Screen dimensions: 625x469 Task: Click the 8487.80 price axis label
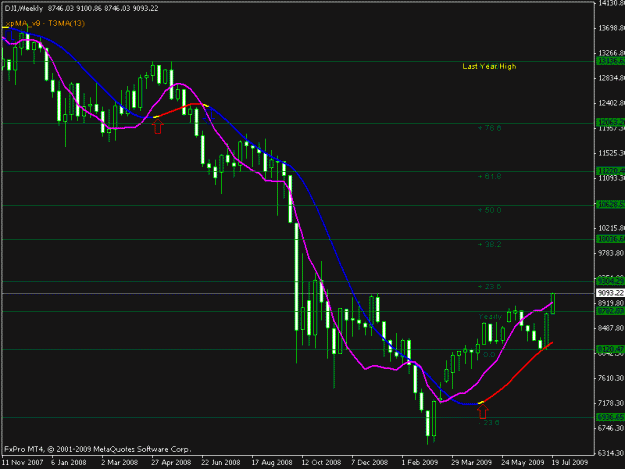611,328
